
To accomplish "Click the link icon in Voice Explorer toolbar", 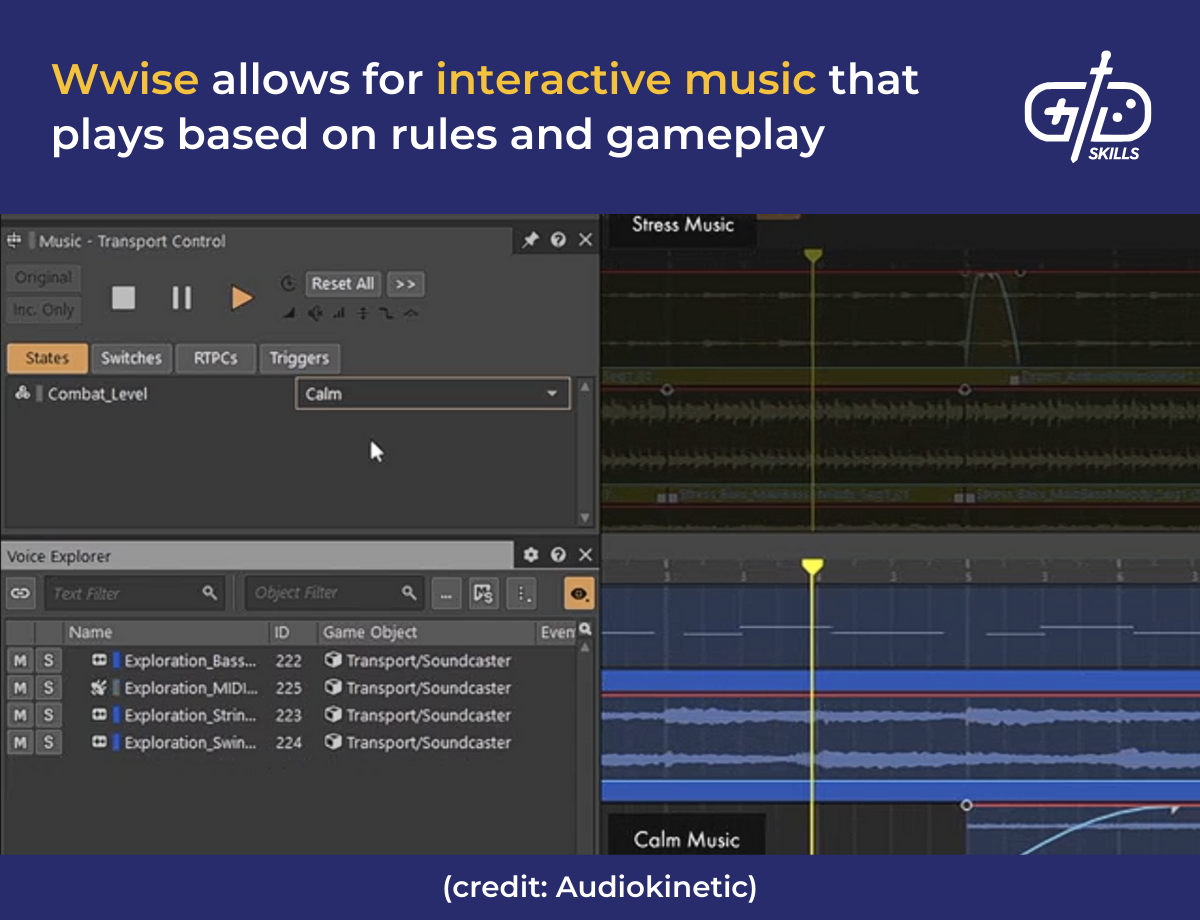I will [21, 592].
